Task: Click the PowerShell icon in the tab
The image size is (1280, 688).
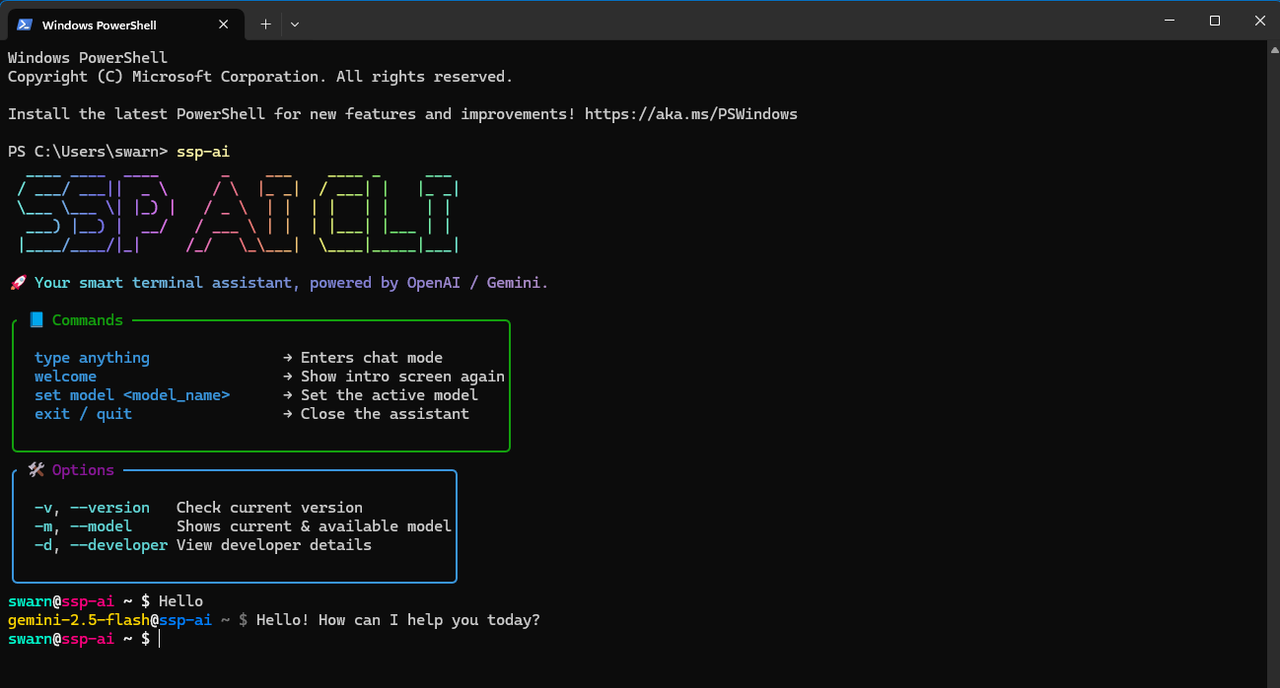Action: (x=25, y=24)
